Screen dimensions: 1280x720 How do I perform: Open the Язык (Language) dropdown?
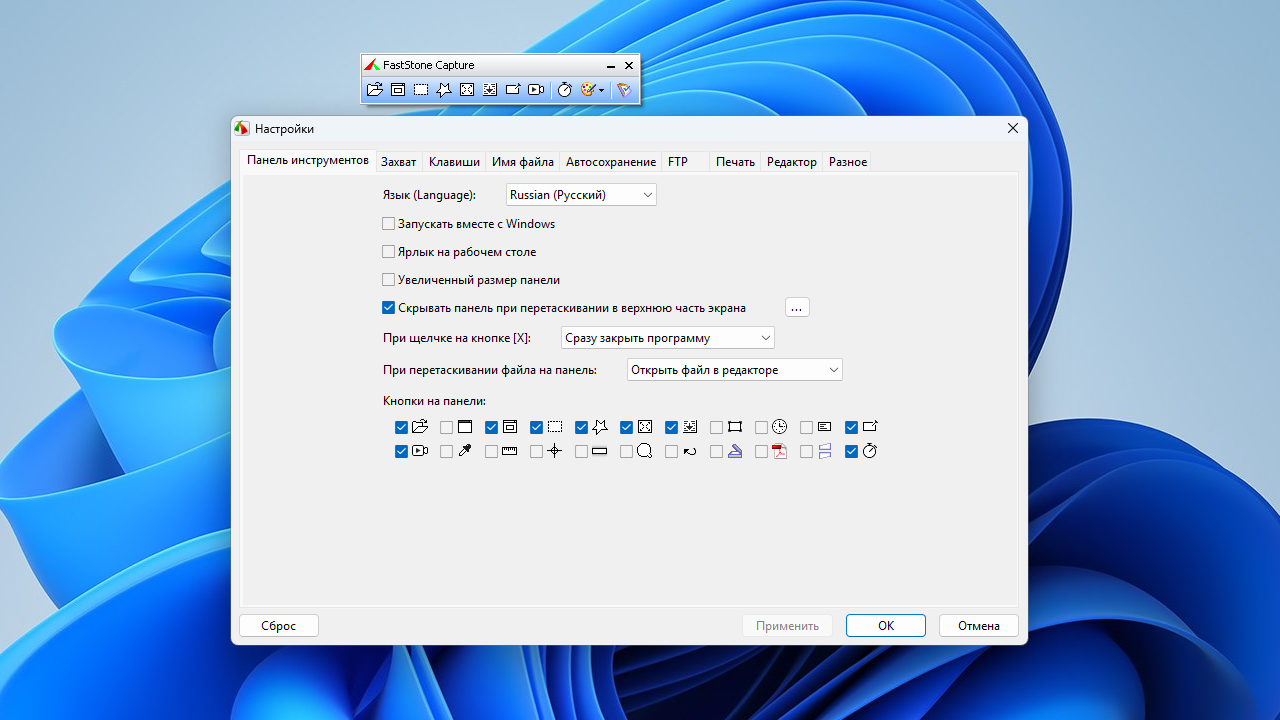click(581, 195)
